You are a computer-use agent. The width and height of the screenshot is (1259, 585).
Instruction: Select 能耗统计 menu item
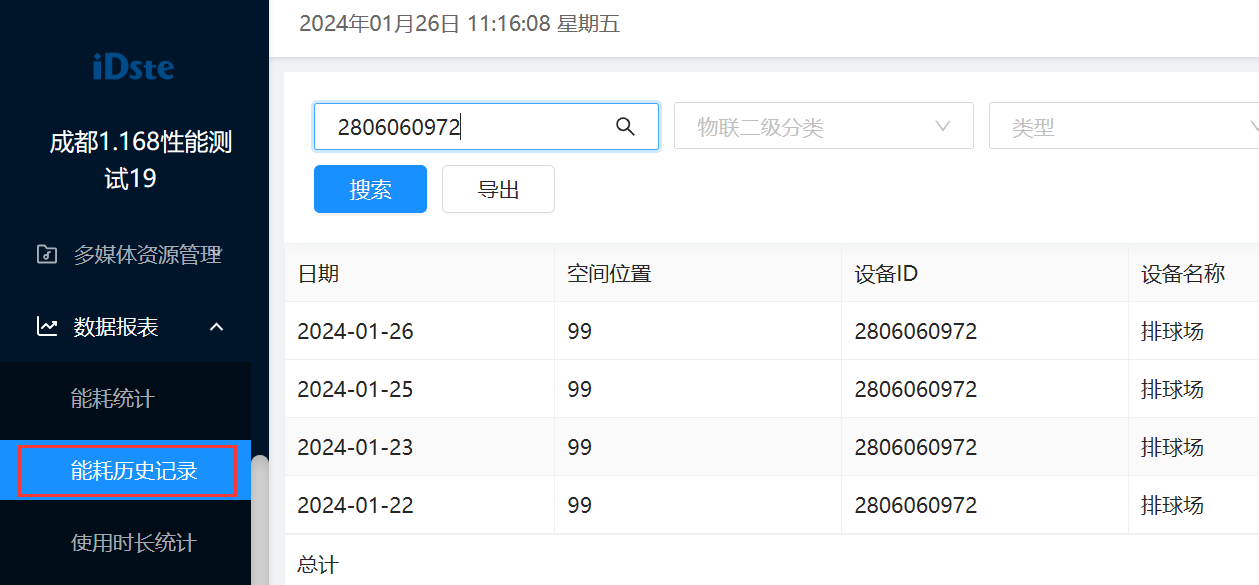click(x=113, y=399)
